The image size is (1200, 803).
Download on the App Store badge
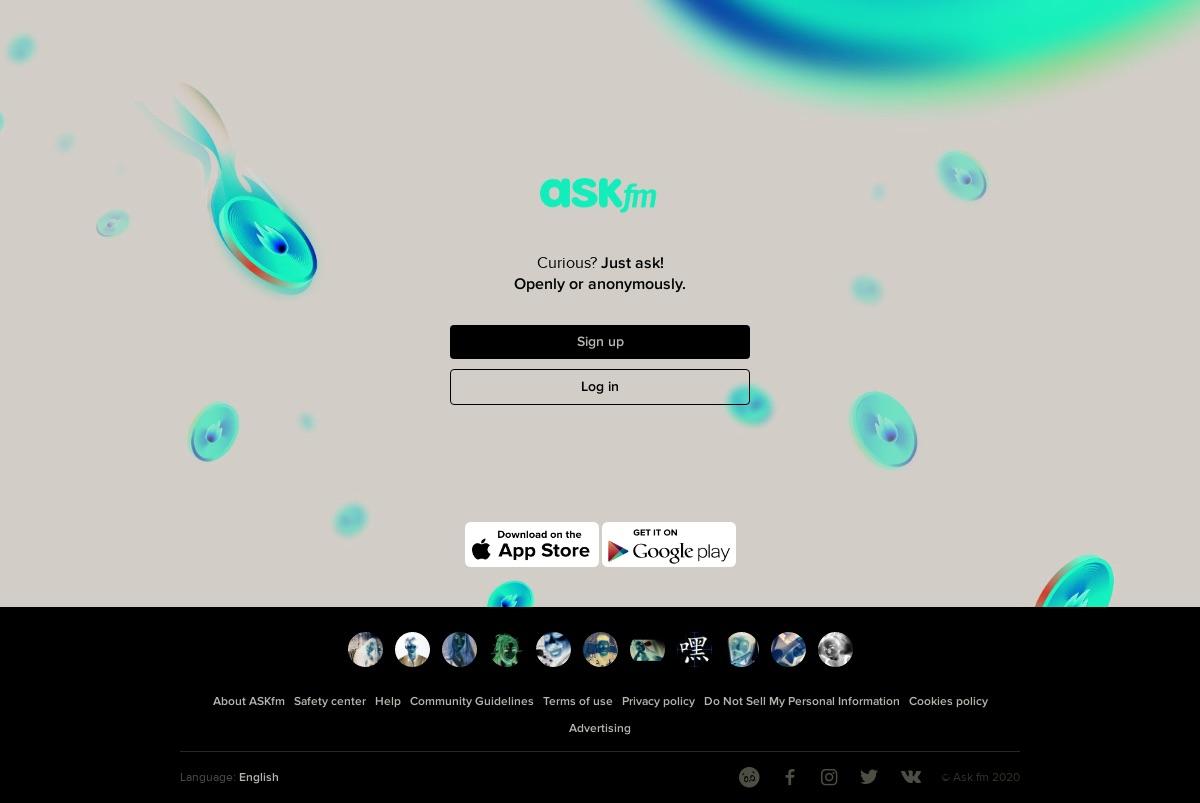click(532, 544)
